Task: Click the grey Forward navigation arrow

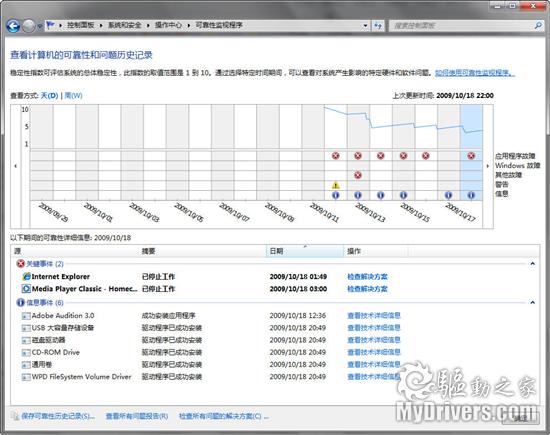Action: (x=29, y=26)
